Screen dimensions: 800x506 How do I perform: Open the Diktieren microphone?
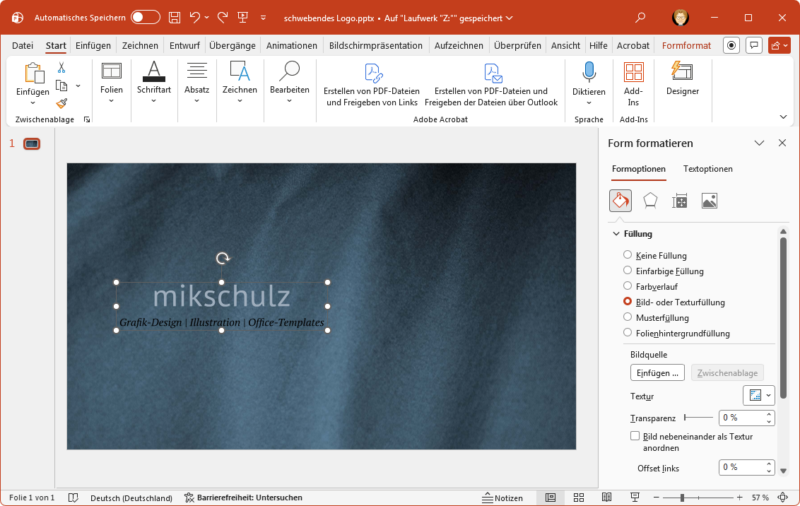pos(589,72)
